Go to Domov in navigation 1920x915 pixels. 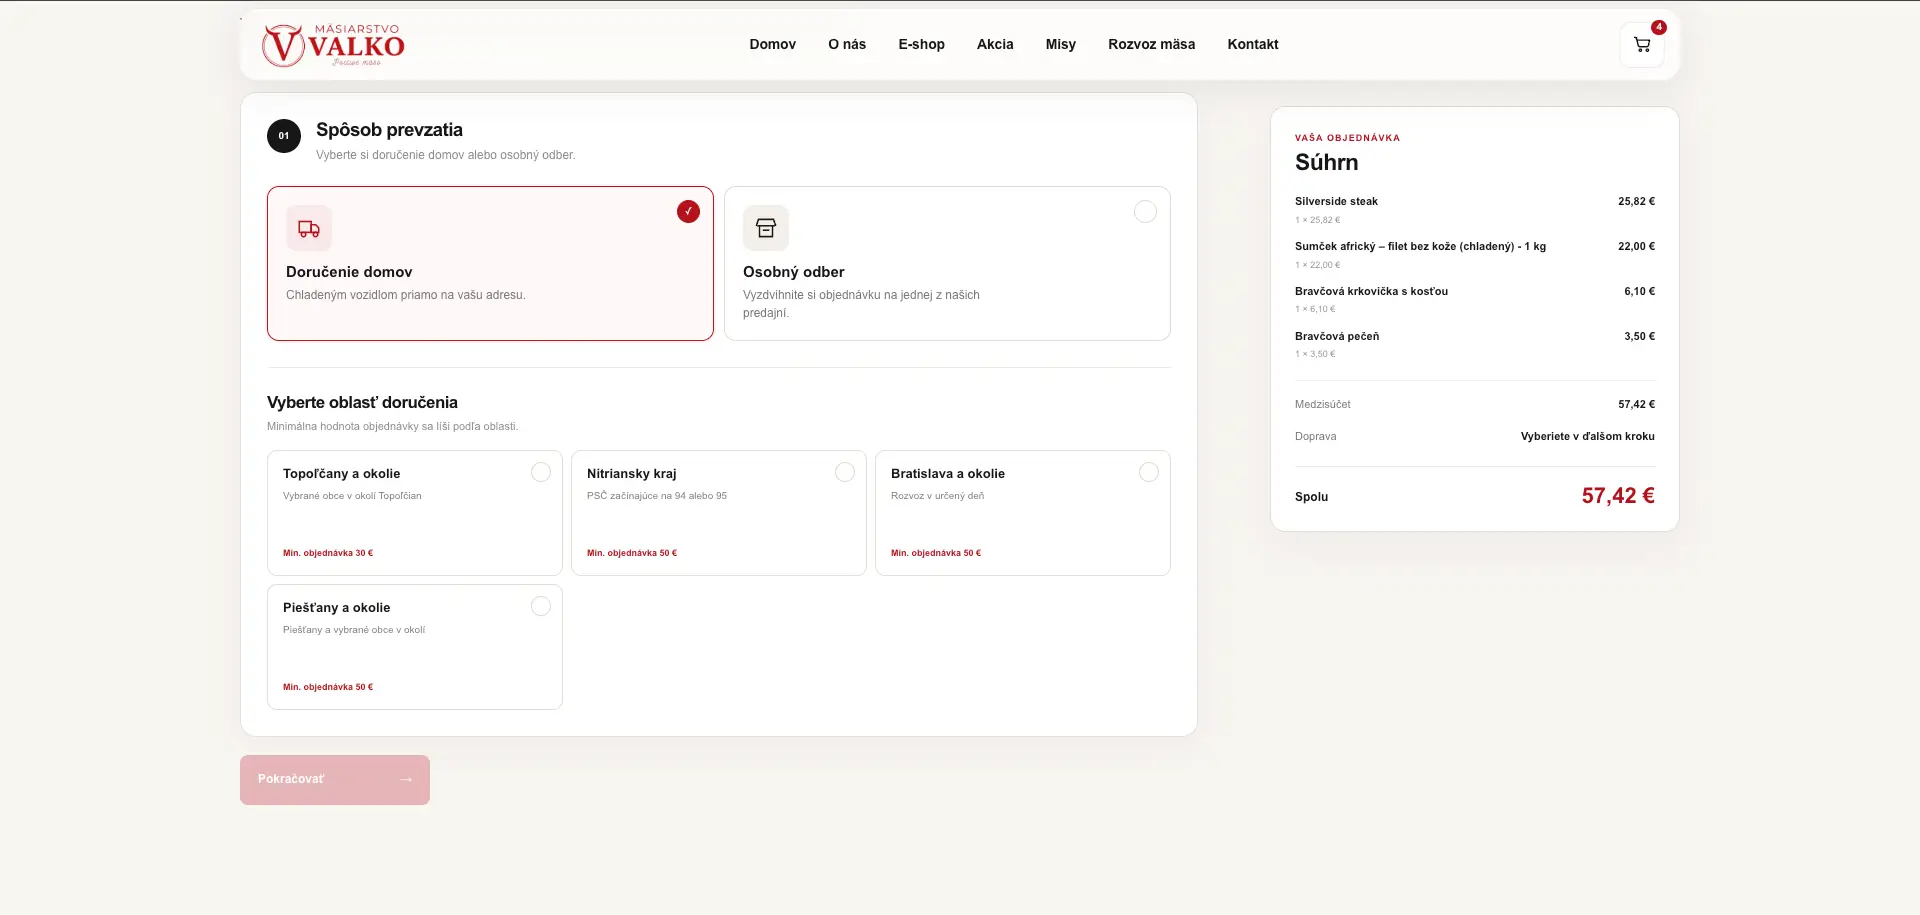coord(773,44)
